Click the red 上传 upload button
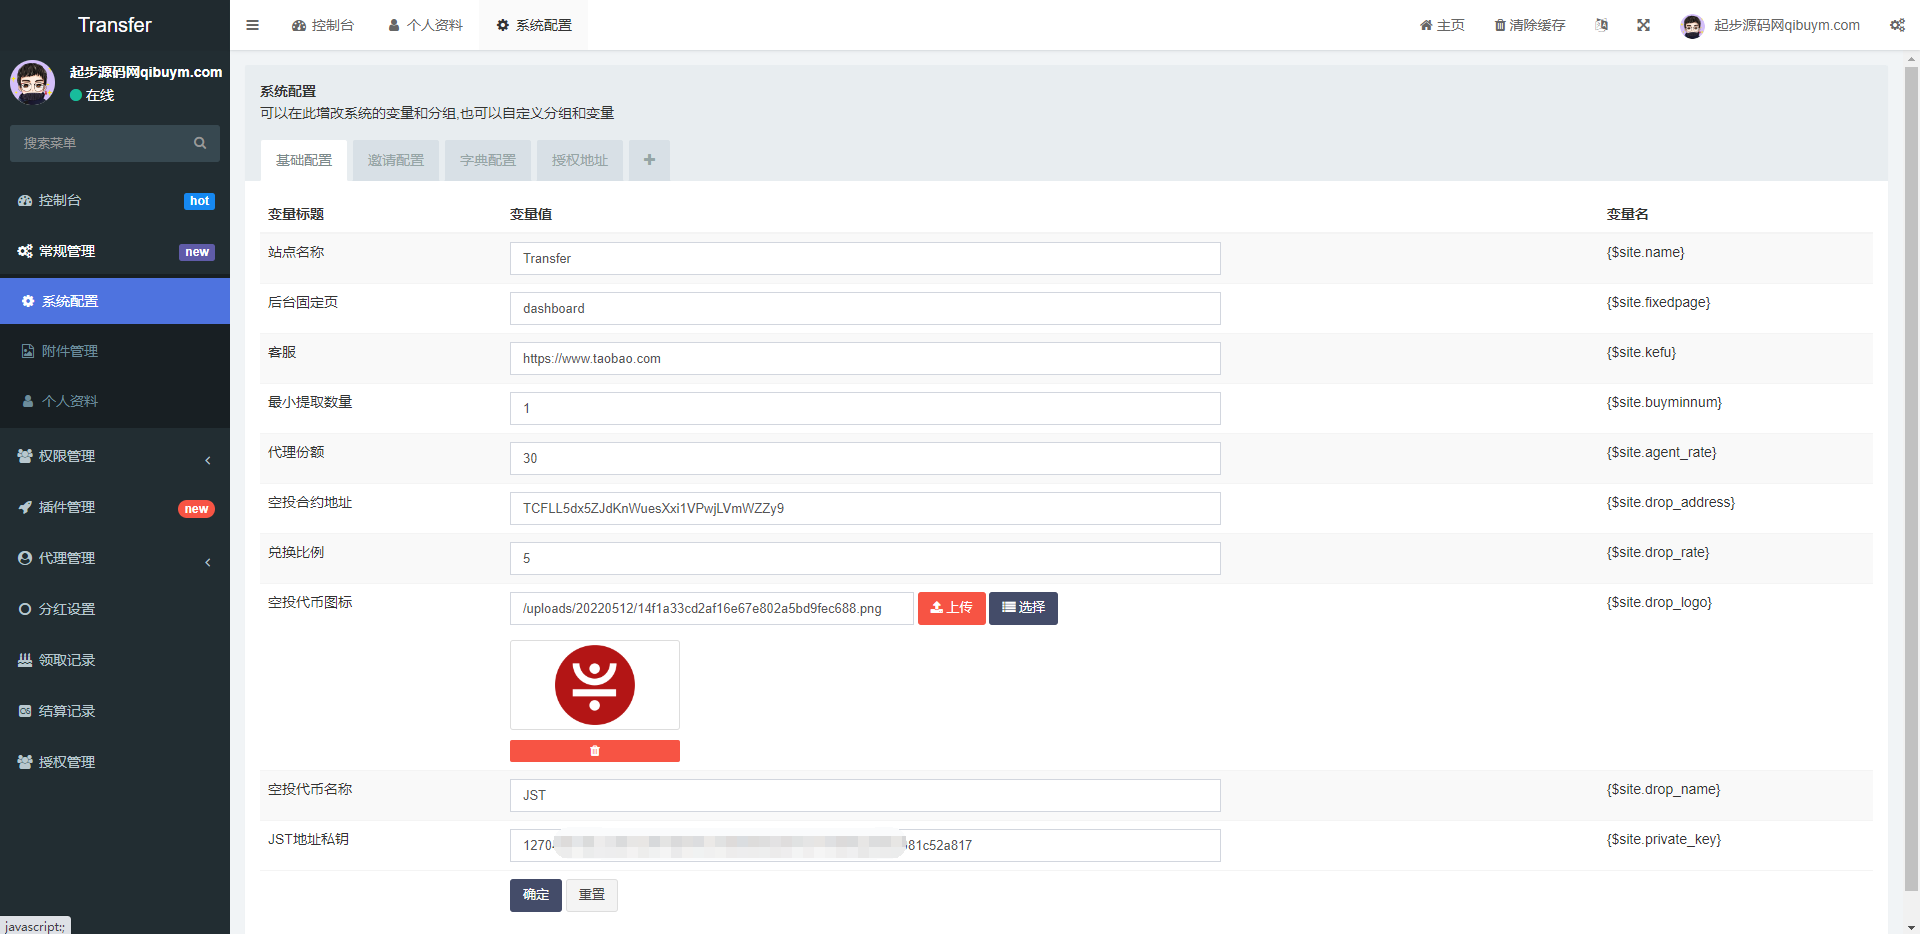The width and height of the screenshot is (1920, 934). [x=951, y=608]
